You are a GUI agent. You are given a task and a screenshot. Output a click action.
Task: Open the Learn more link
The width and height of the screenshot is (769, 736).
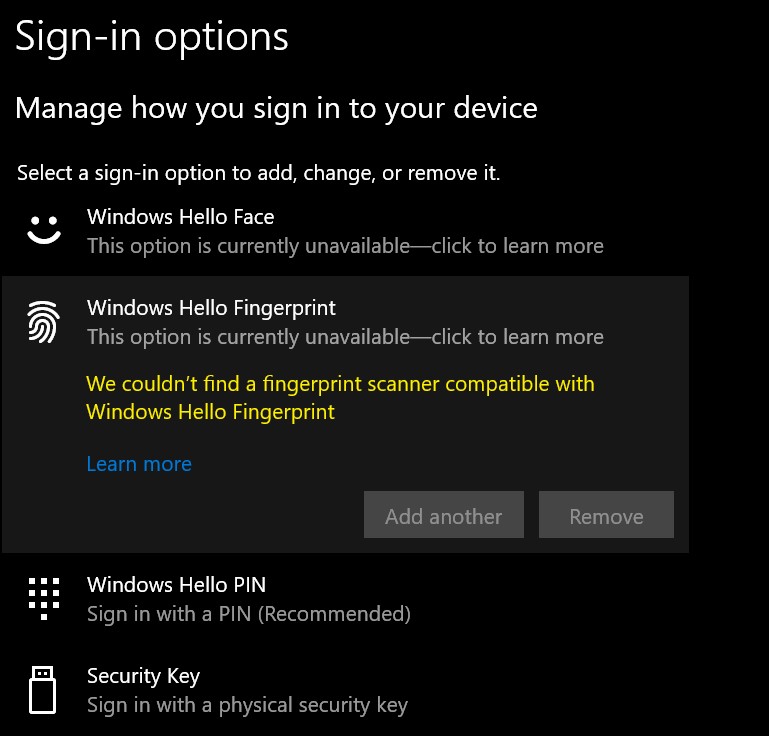tap(139, 464)
